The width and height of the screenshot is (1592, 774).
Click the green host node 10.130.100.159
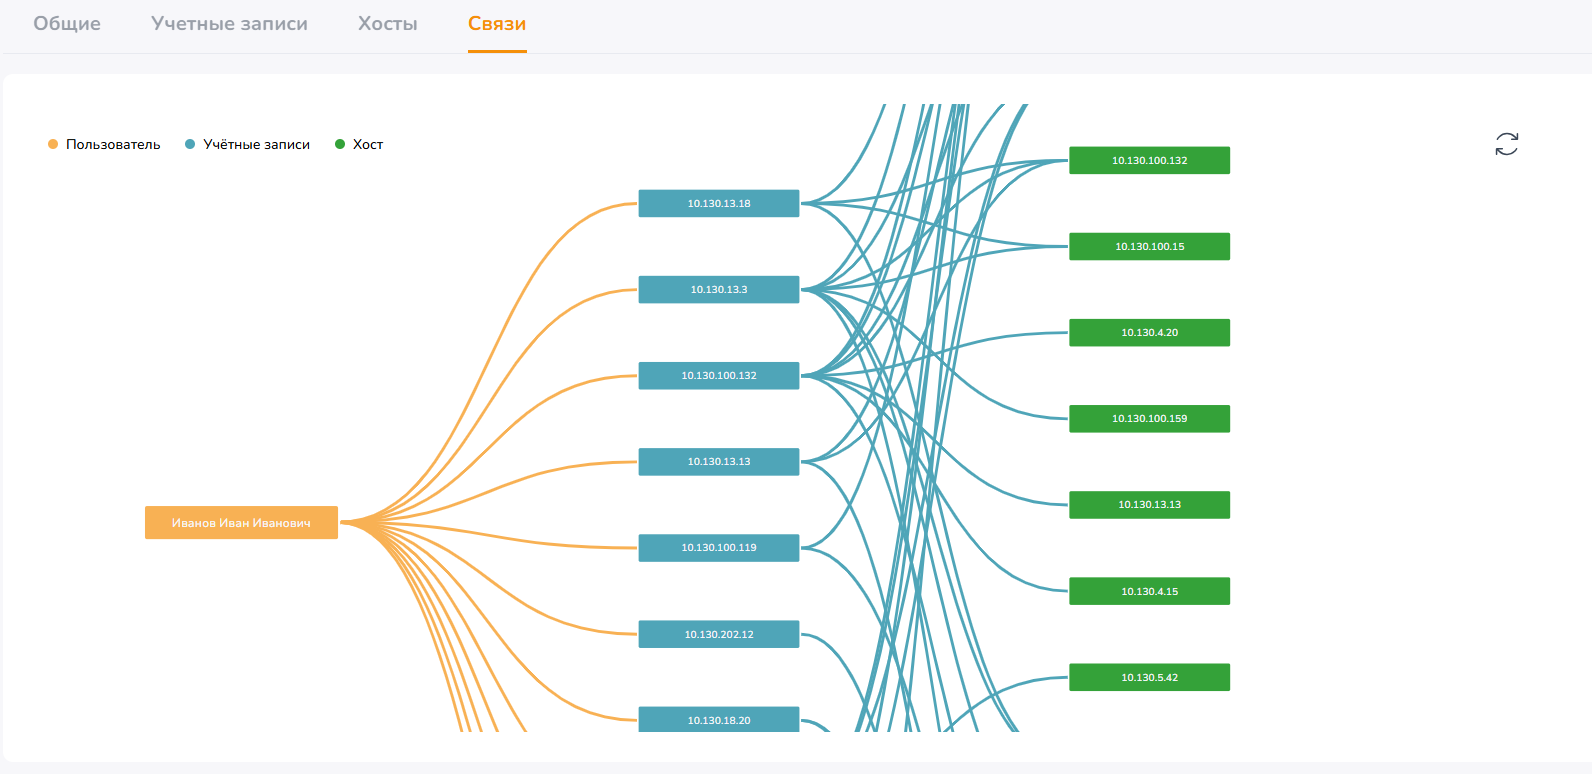[x=1149, y=418]
